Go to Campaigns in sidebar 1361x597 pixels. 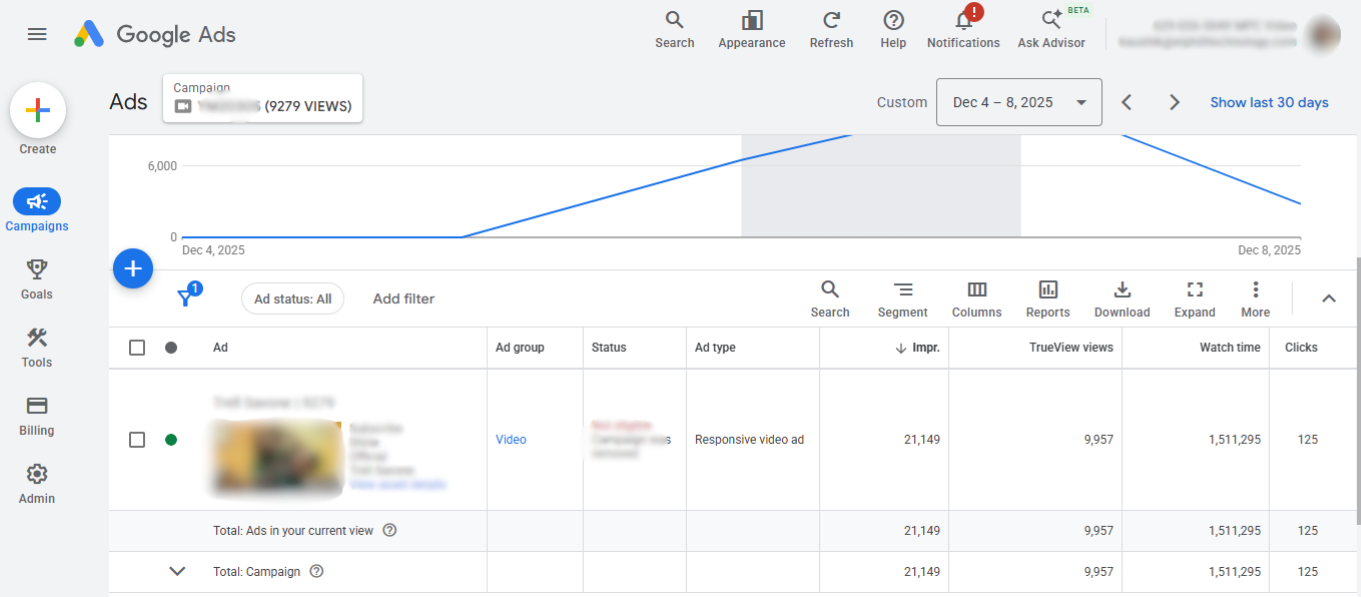(x=37, y=211)
